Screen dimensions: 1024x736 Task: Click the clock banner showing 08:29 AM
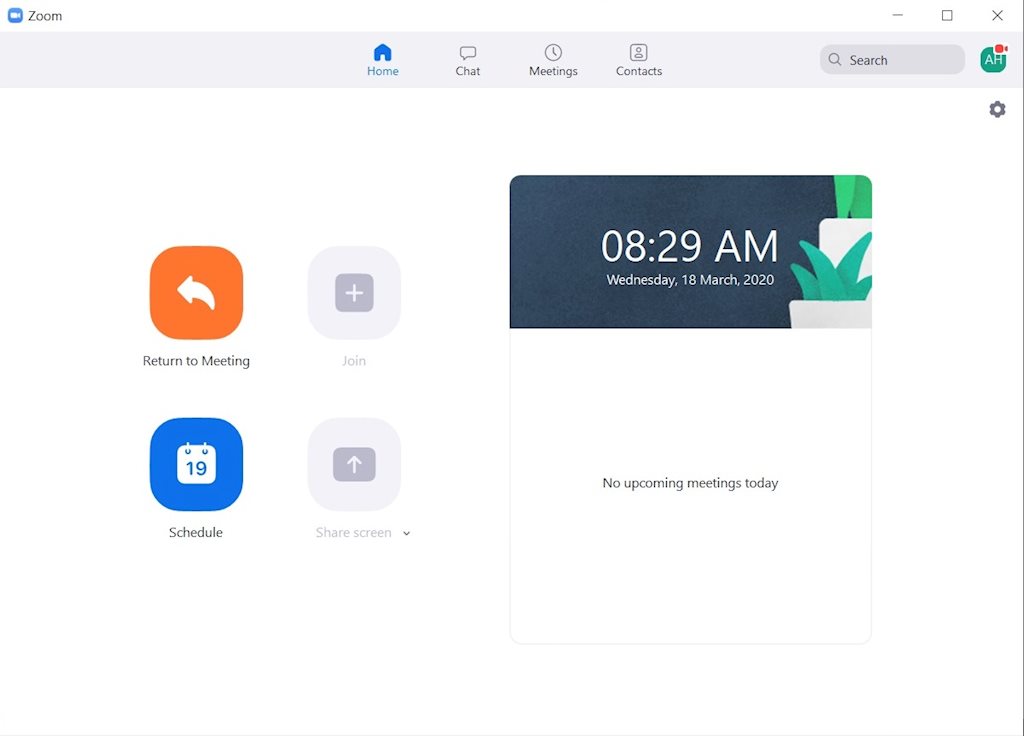point(690,252)
